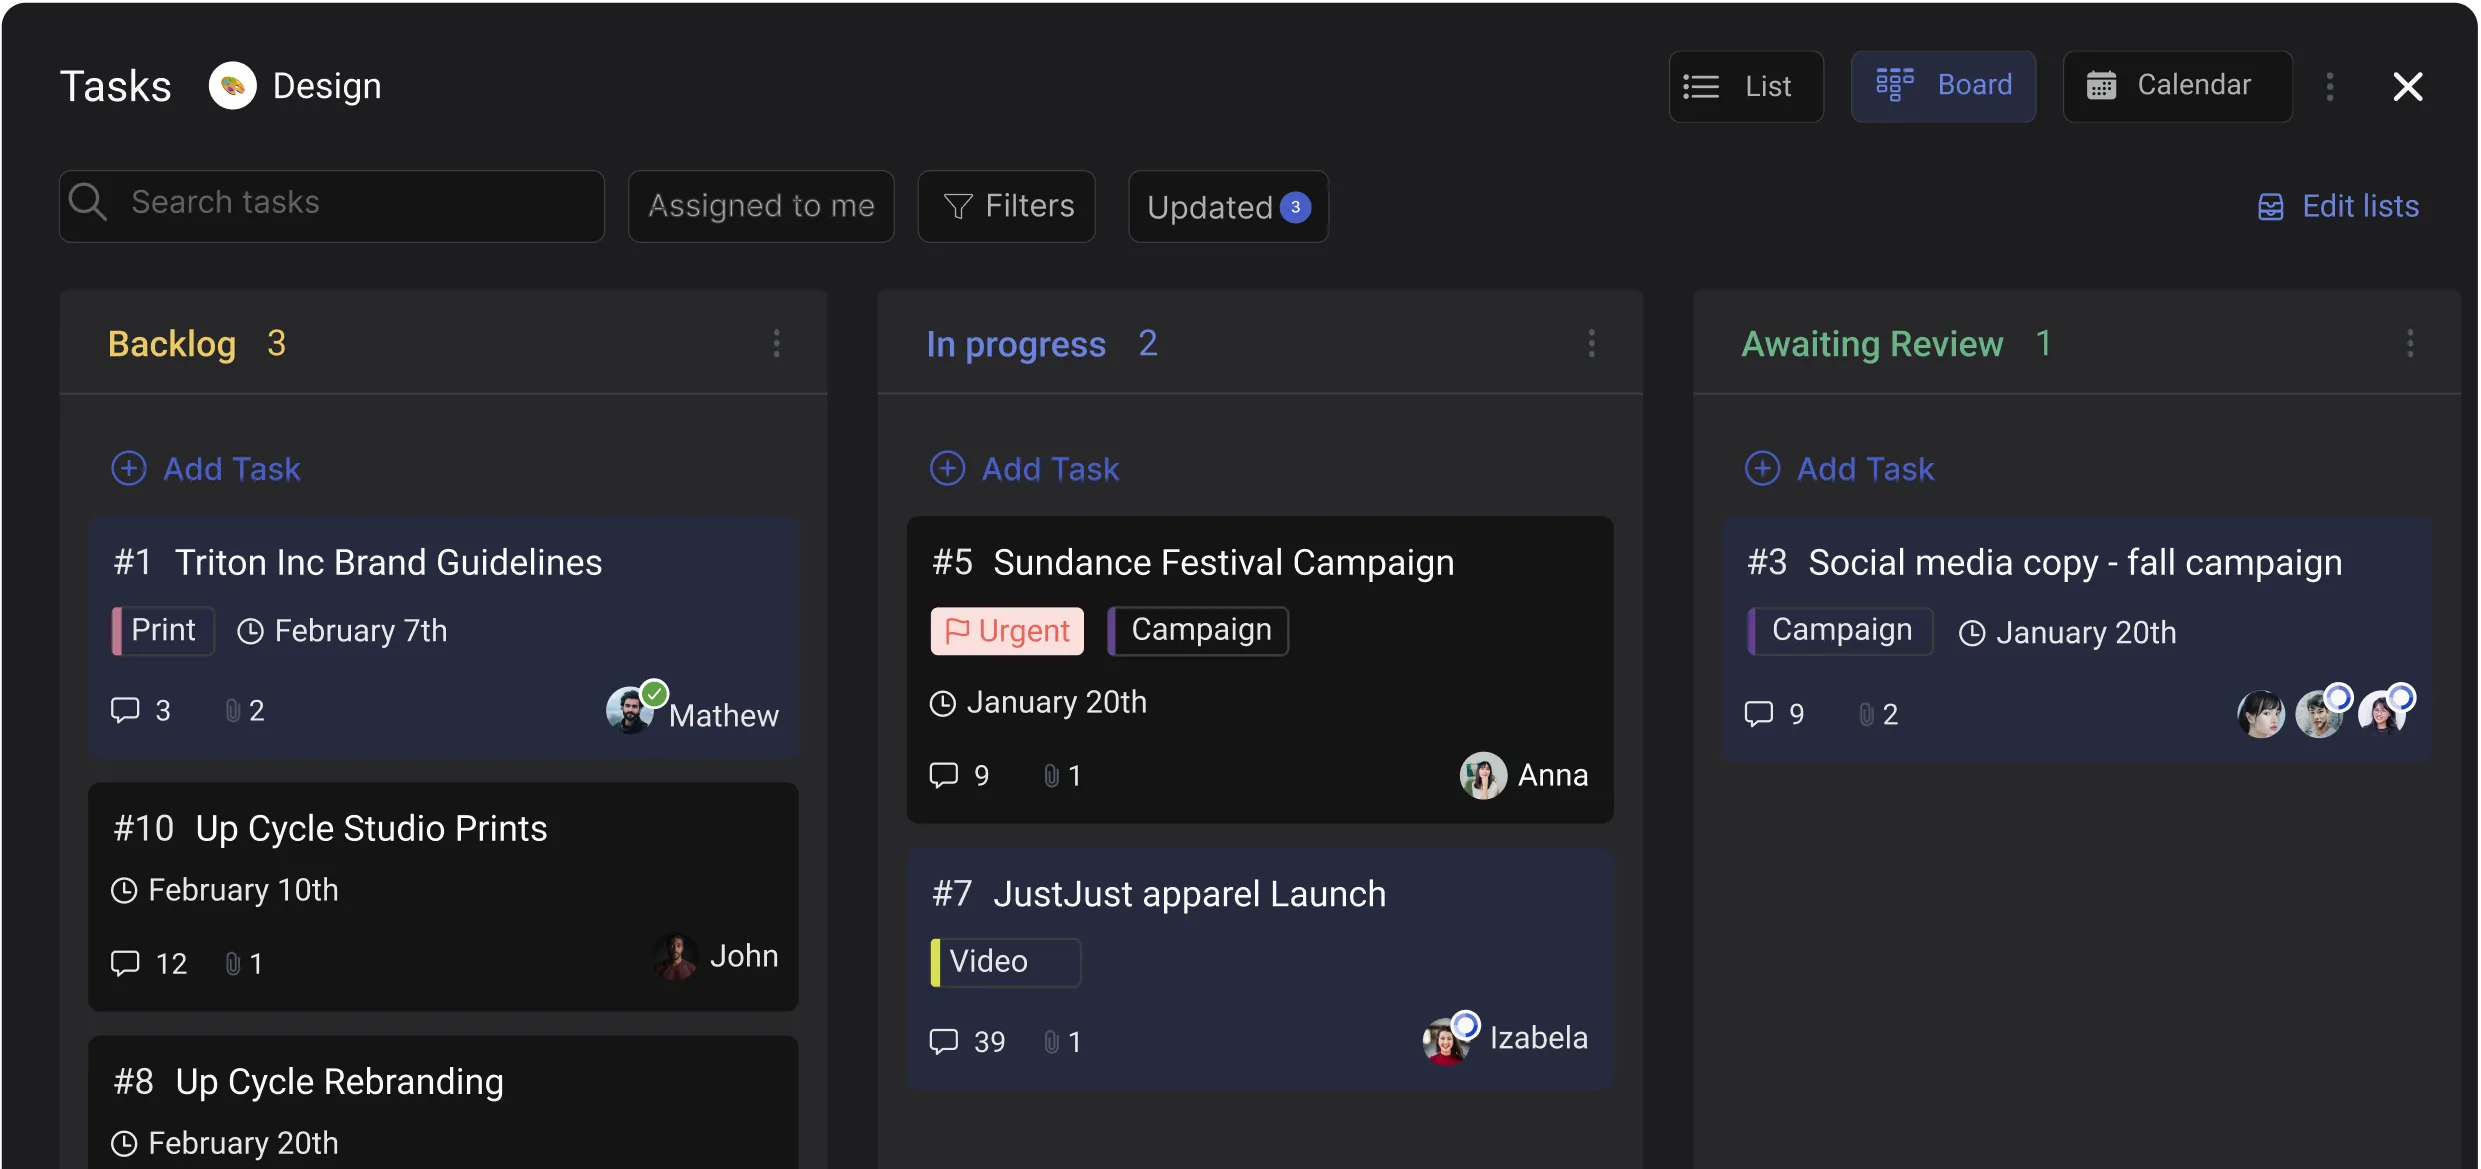Click the Urgent tag on Sundance Festival Campaign
The height and width of the screenshot is (1169, 2481).
coord(1006,630)
